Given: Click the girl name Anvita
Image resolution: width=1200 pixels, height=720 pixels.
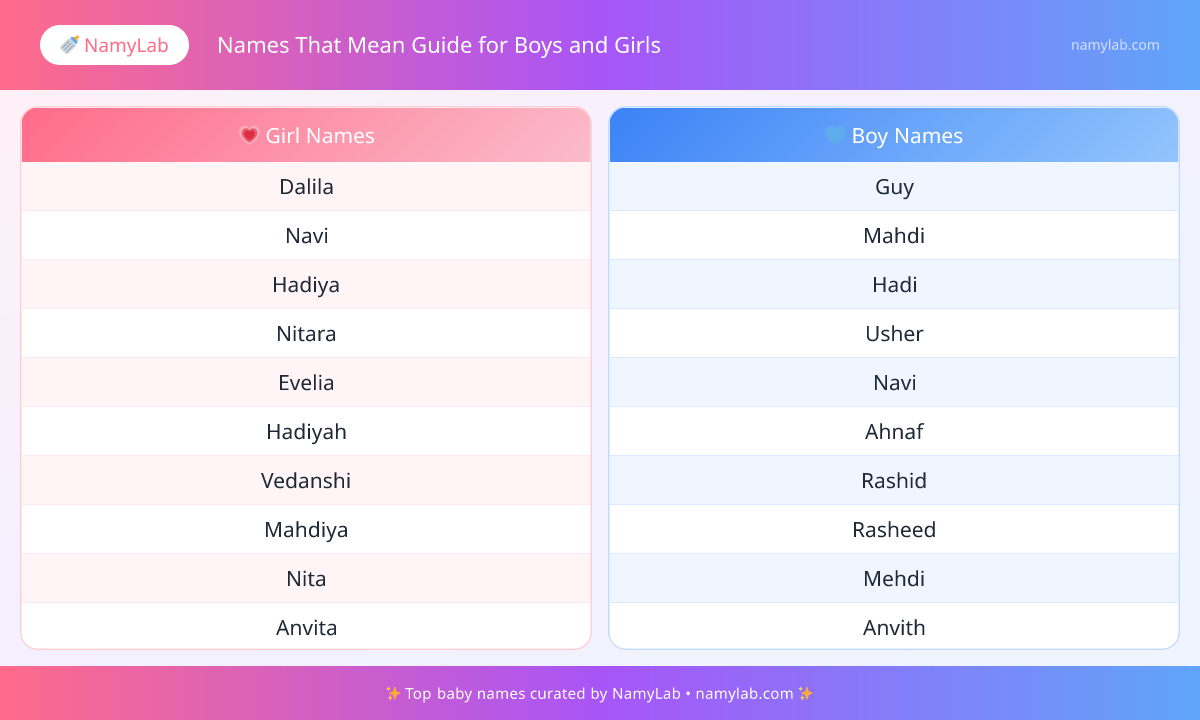Looking at the screenshot, I should click(x=306, y=628).
